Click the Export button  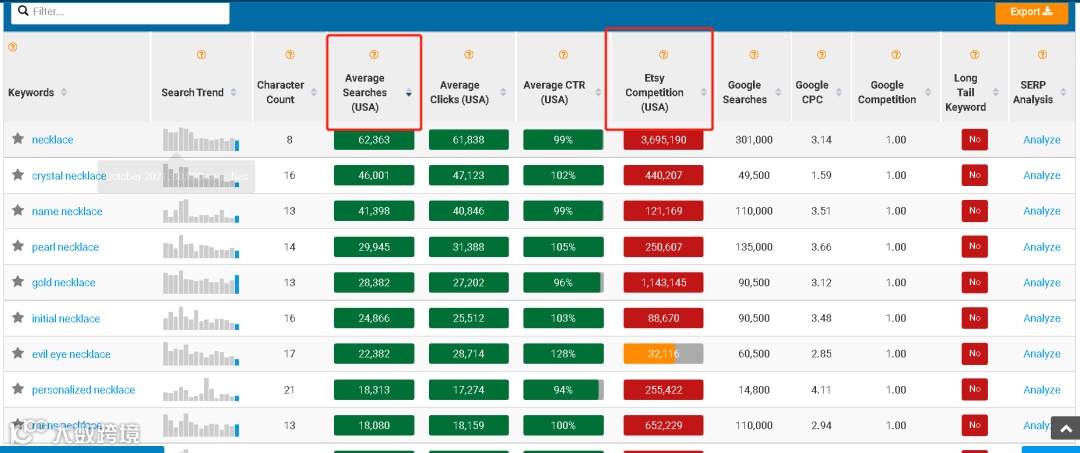point(1031,12)
